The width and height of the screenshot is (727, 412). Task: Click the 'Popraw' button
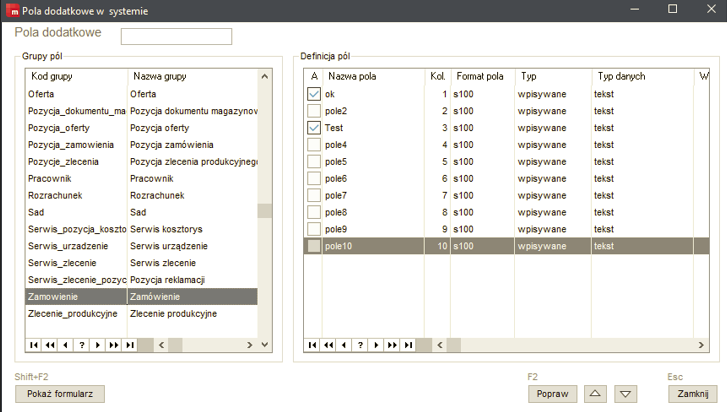554,394
